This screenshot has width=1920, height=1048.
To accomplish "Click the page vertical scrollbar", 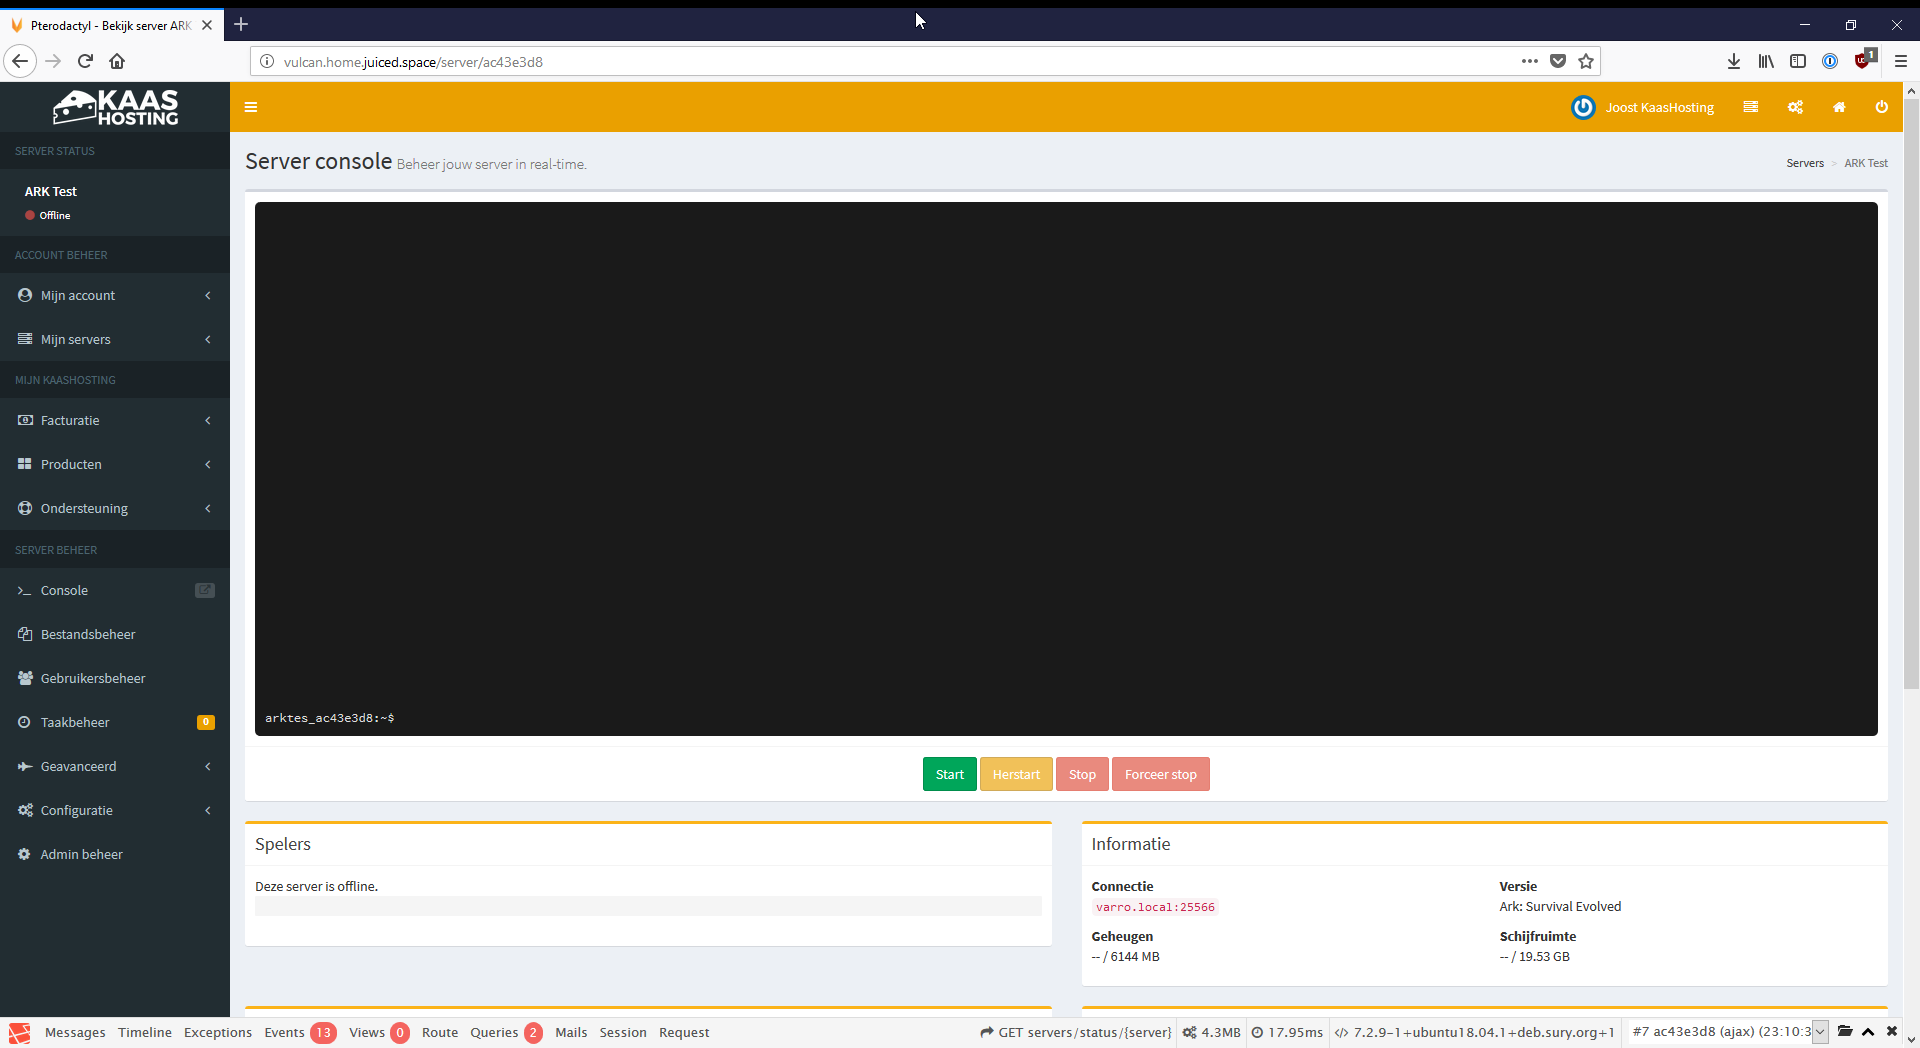I will pos(1911,400).
